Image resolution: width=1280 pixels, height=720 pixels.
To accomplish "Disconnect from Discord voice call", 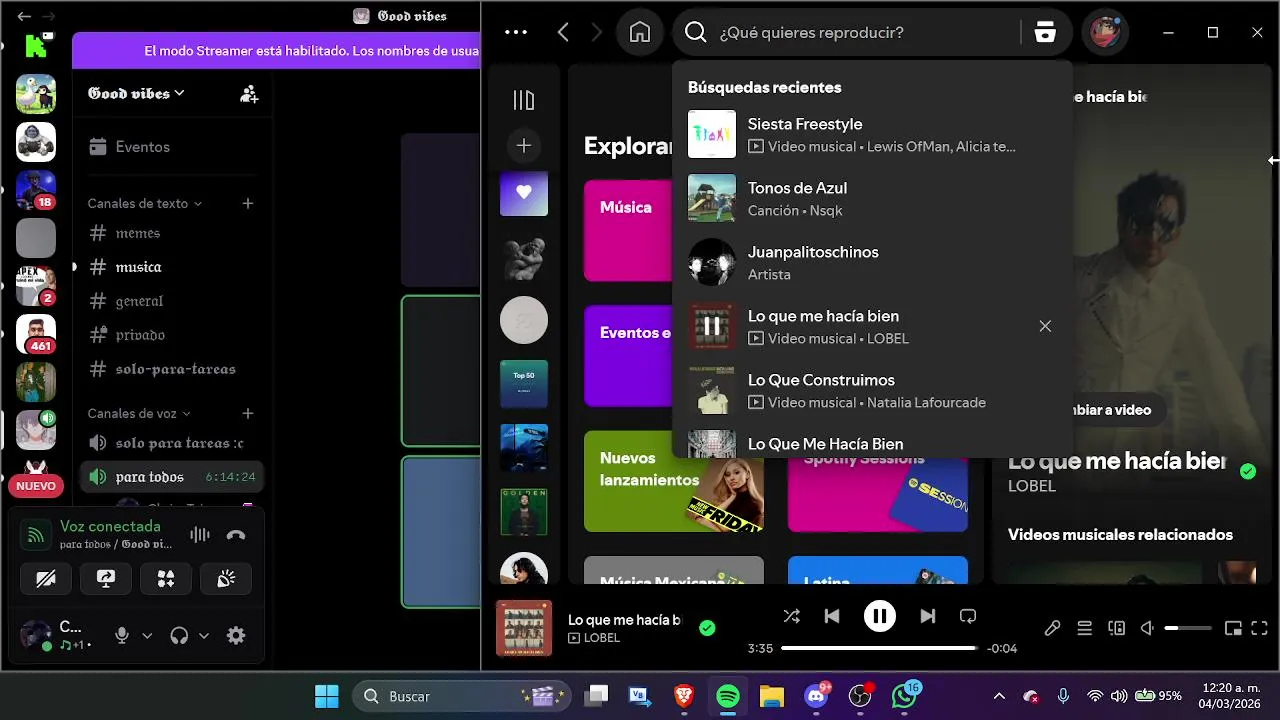I will (x=236, y=535).
